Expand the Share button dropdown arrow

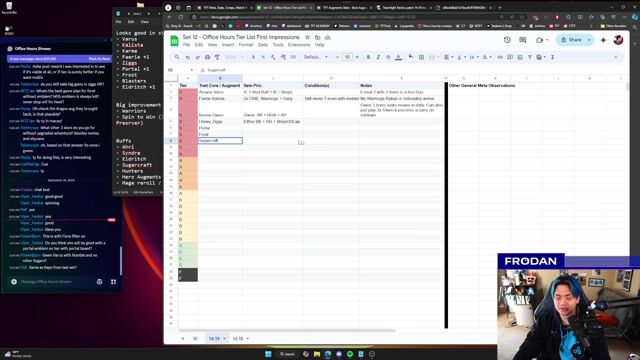(x=589, y=40)
